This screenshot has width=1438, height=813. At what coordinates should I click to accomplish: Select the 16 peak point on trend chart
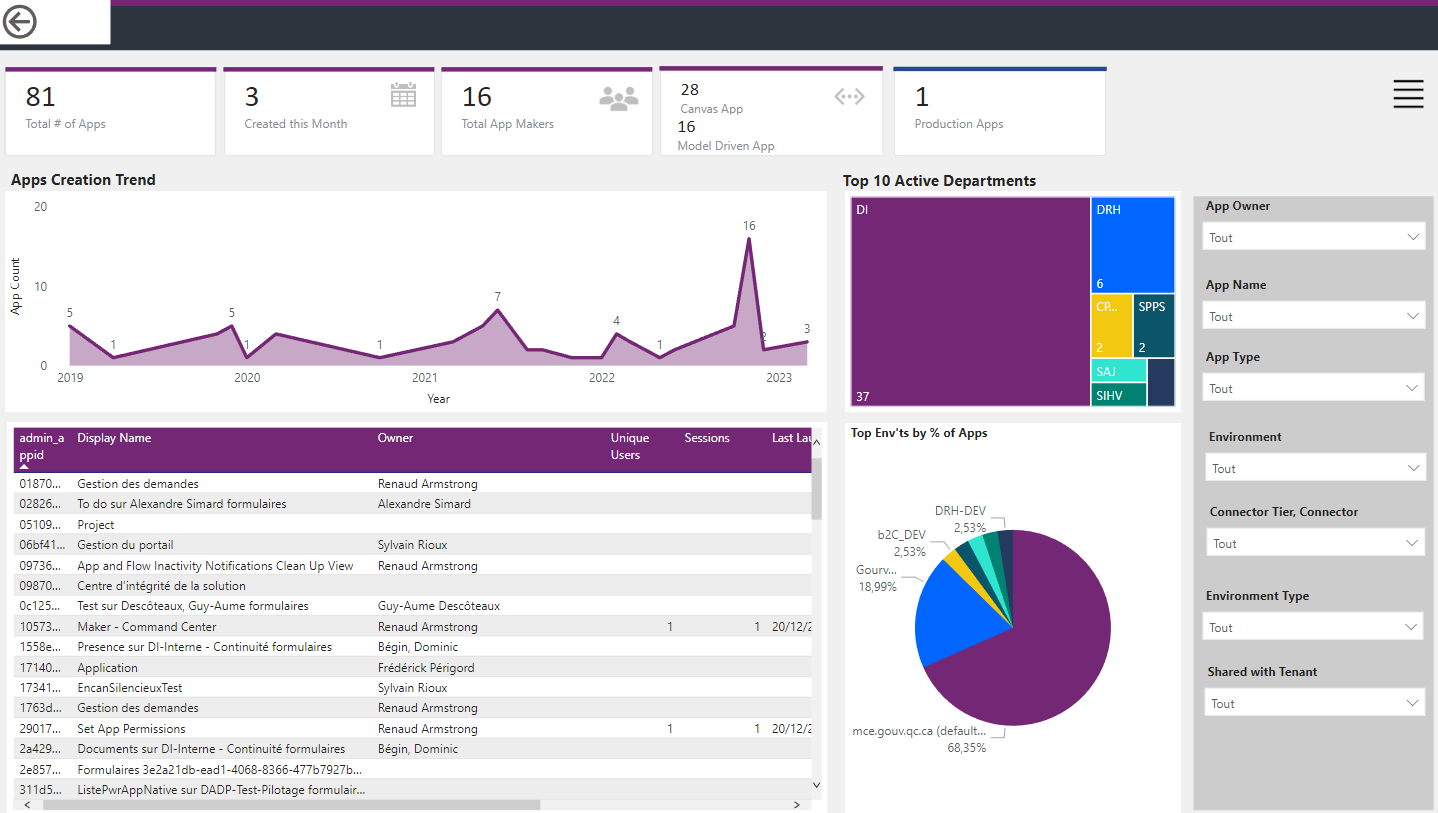749,238
